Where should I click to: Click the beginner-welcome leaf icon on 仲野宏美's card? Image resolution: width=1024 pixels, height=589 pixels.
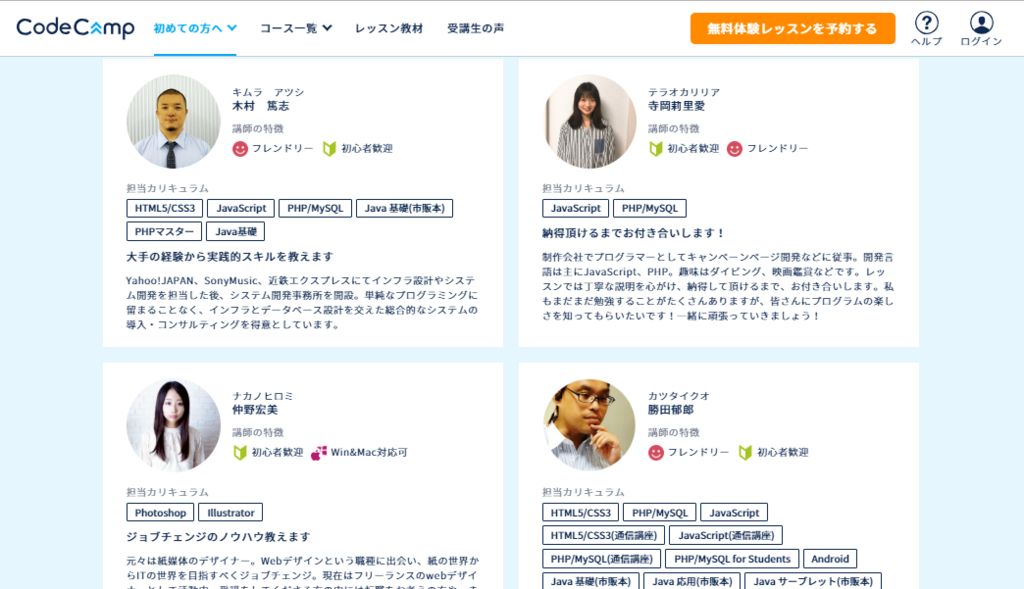tap(240, 453)
